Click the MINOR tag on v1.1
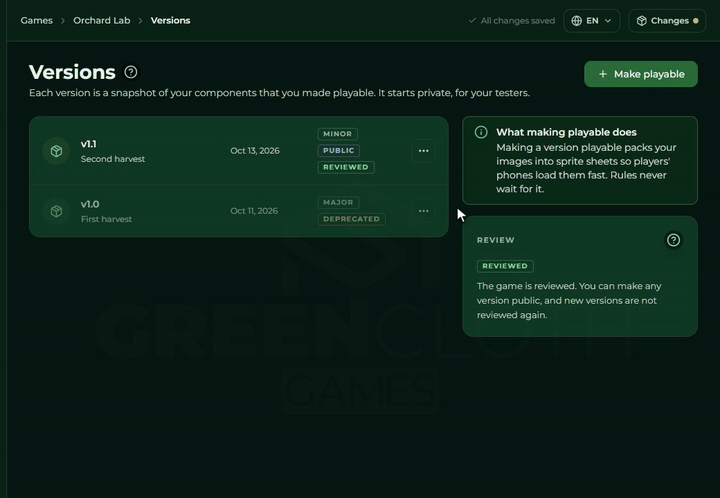 (338, 134)
